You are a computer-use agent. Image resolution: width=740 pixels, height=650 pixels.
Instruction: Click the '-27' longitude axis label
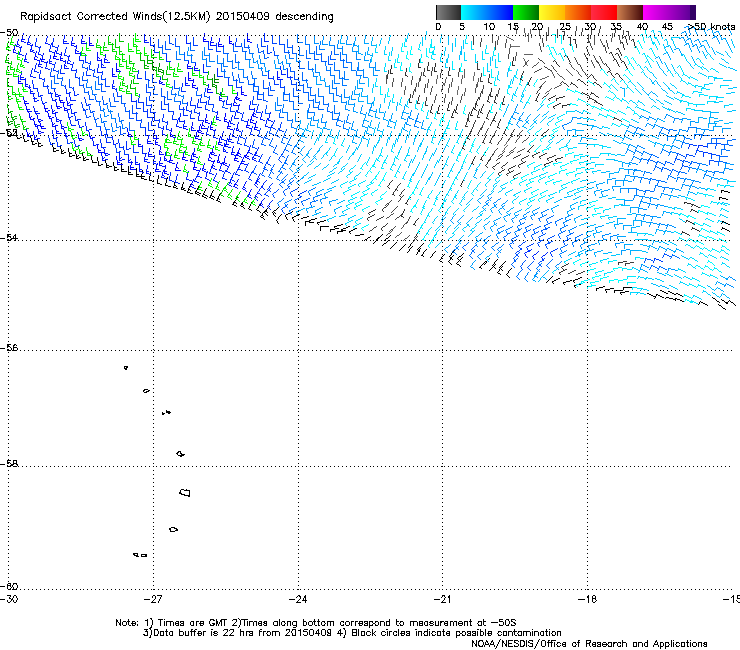pos(153,599)
